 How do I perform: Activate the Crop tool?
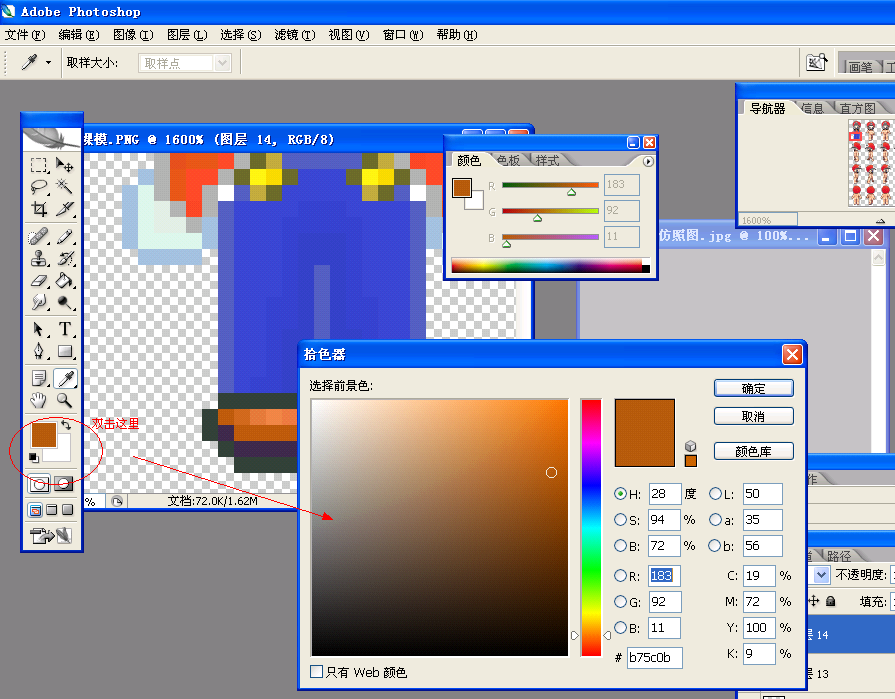pos(38,209)
